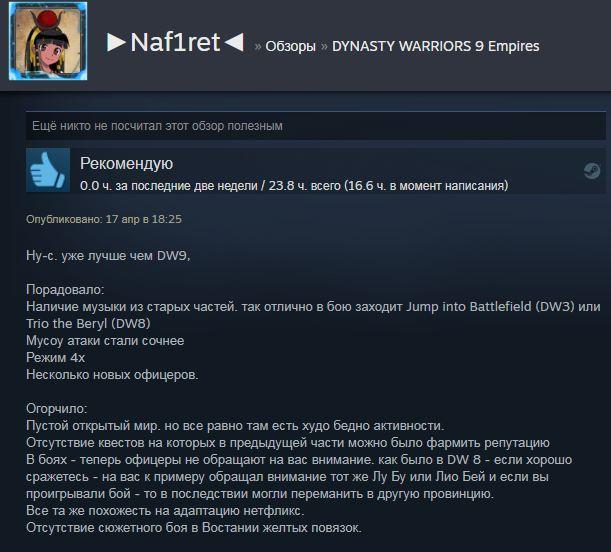Click the playtime summary line with 23.8 ч.
The image size is (611, 552).
pos(294,185)
